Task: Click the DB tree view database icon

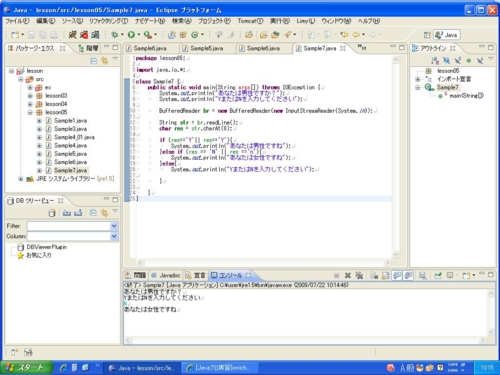Action: point(52,213)
